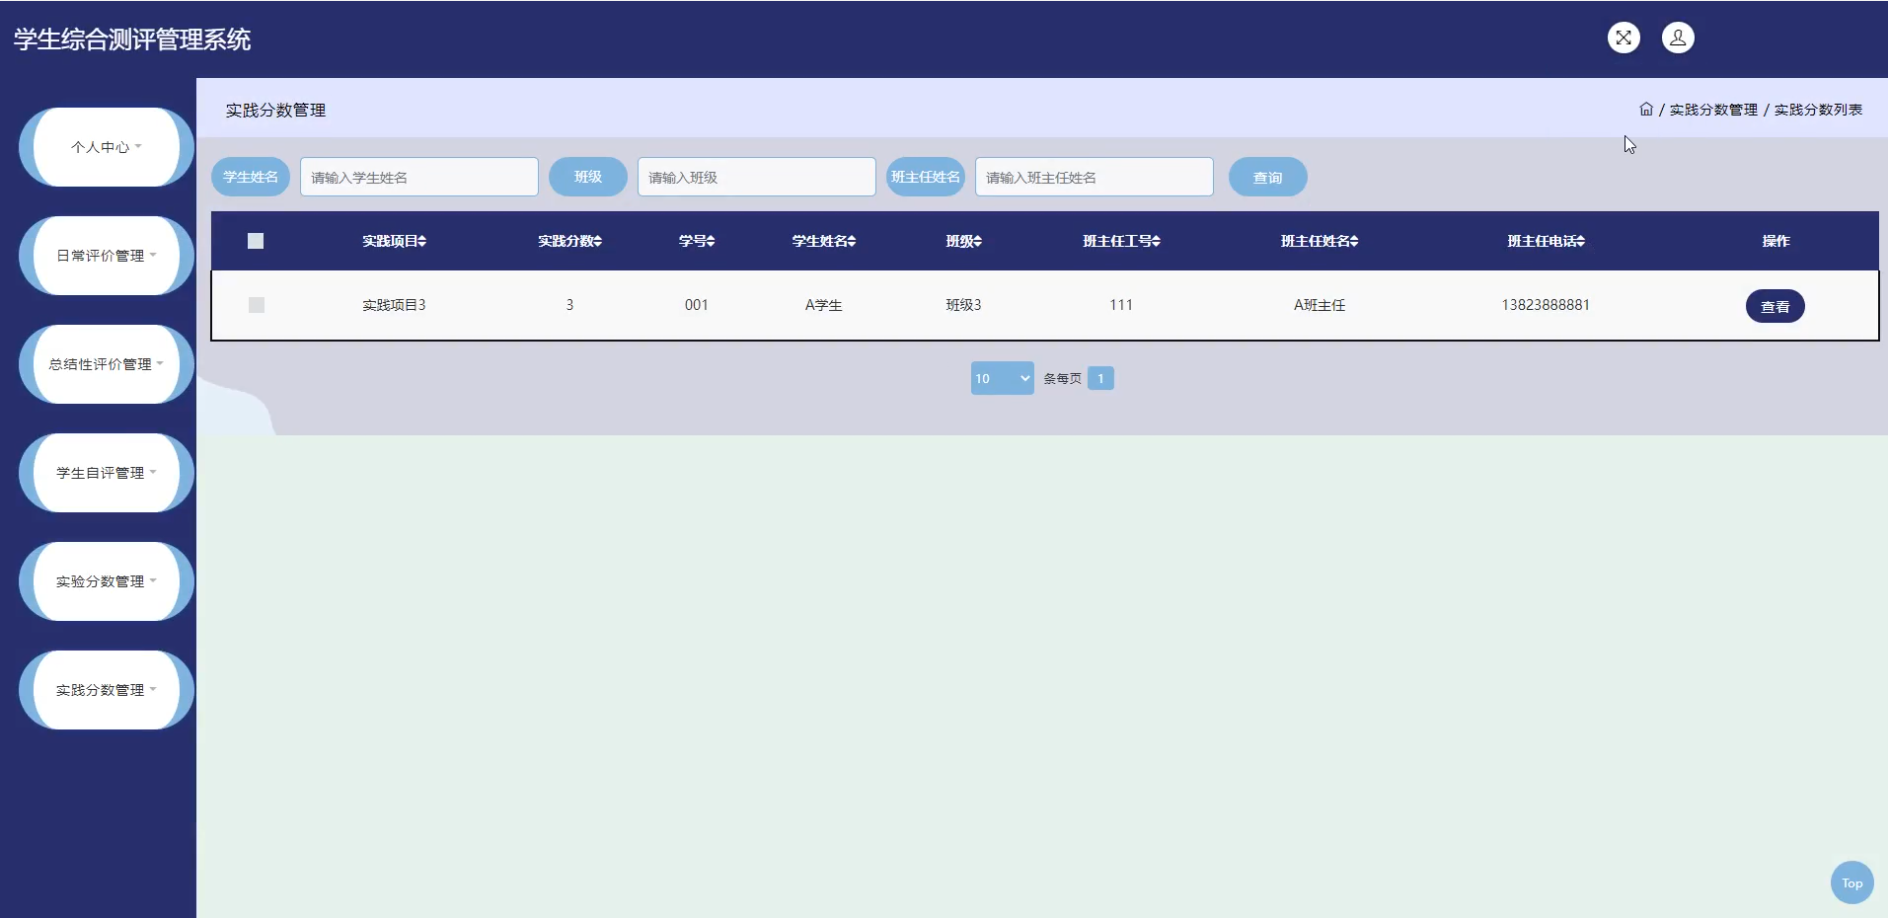Click the phone number 13823888881 cell
Viewport: 1888px width, 918px height.
click(1546, 305)
